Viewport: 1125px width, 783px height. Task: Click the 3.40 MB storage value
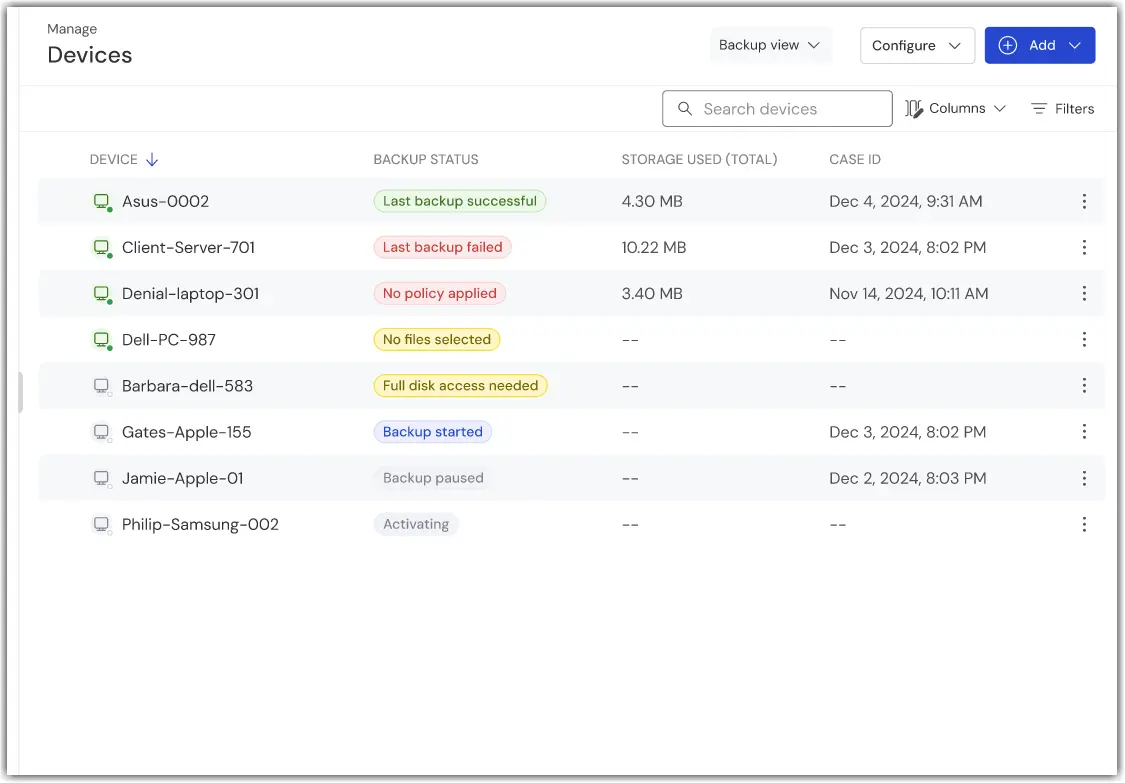point(651,294)
